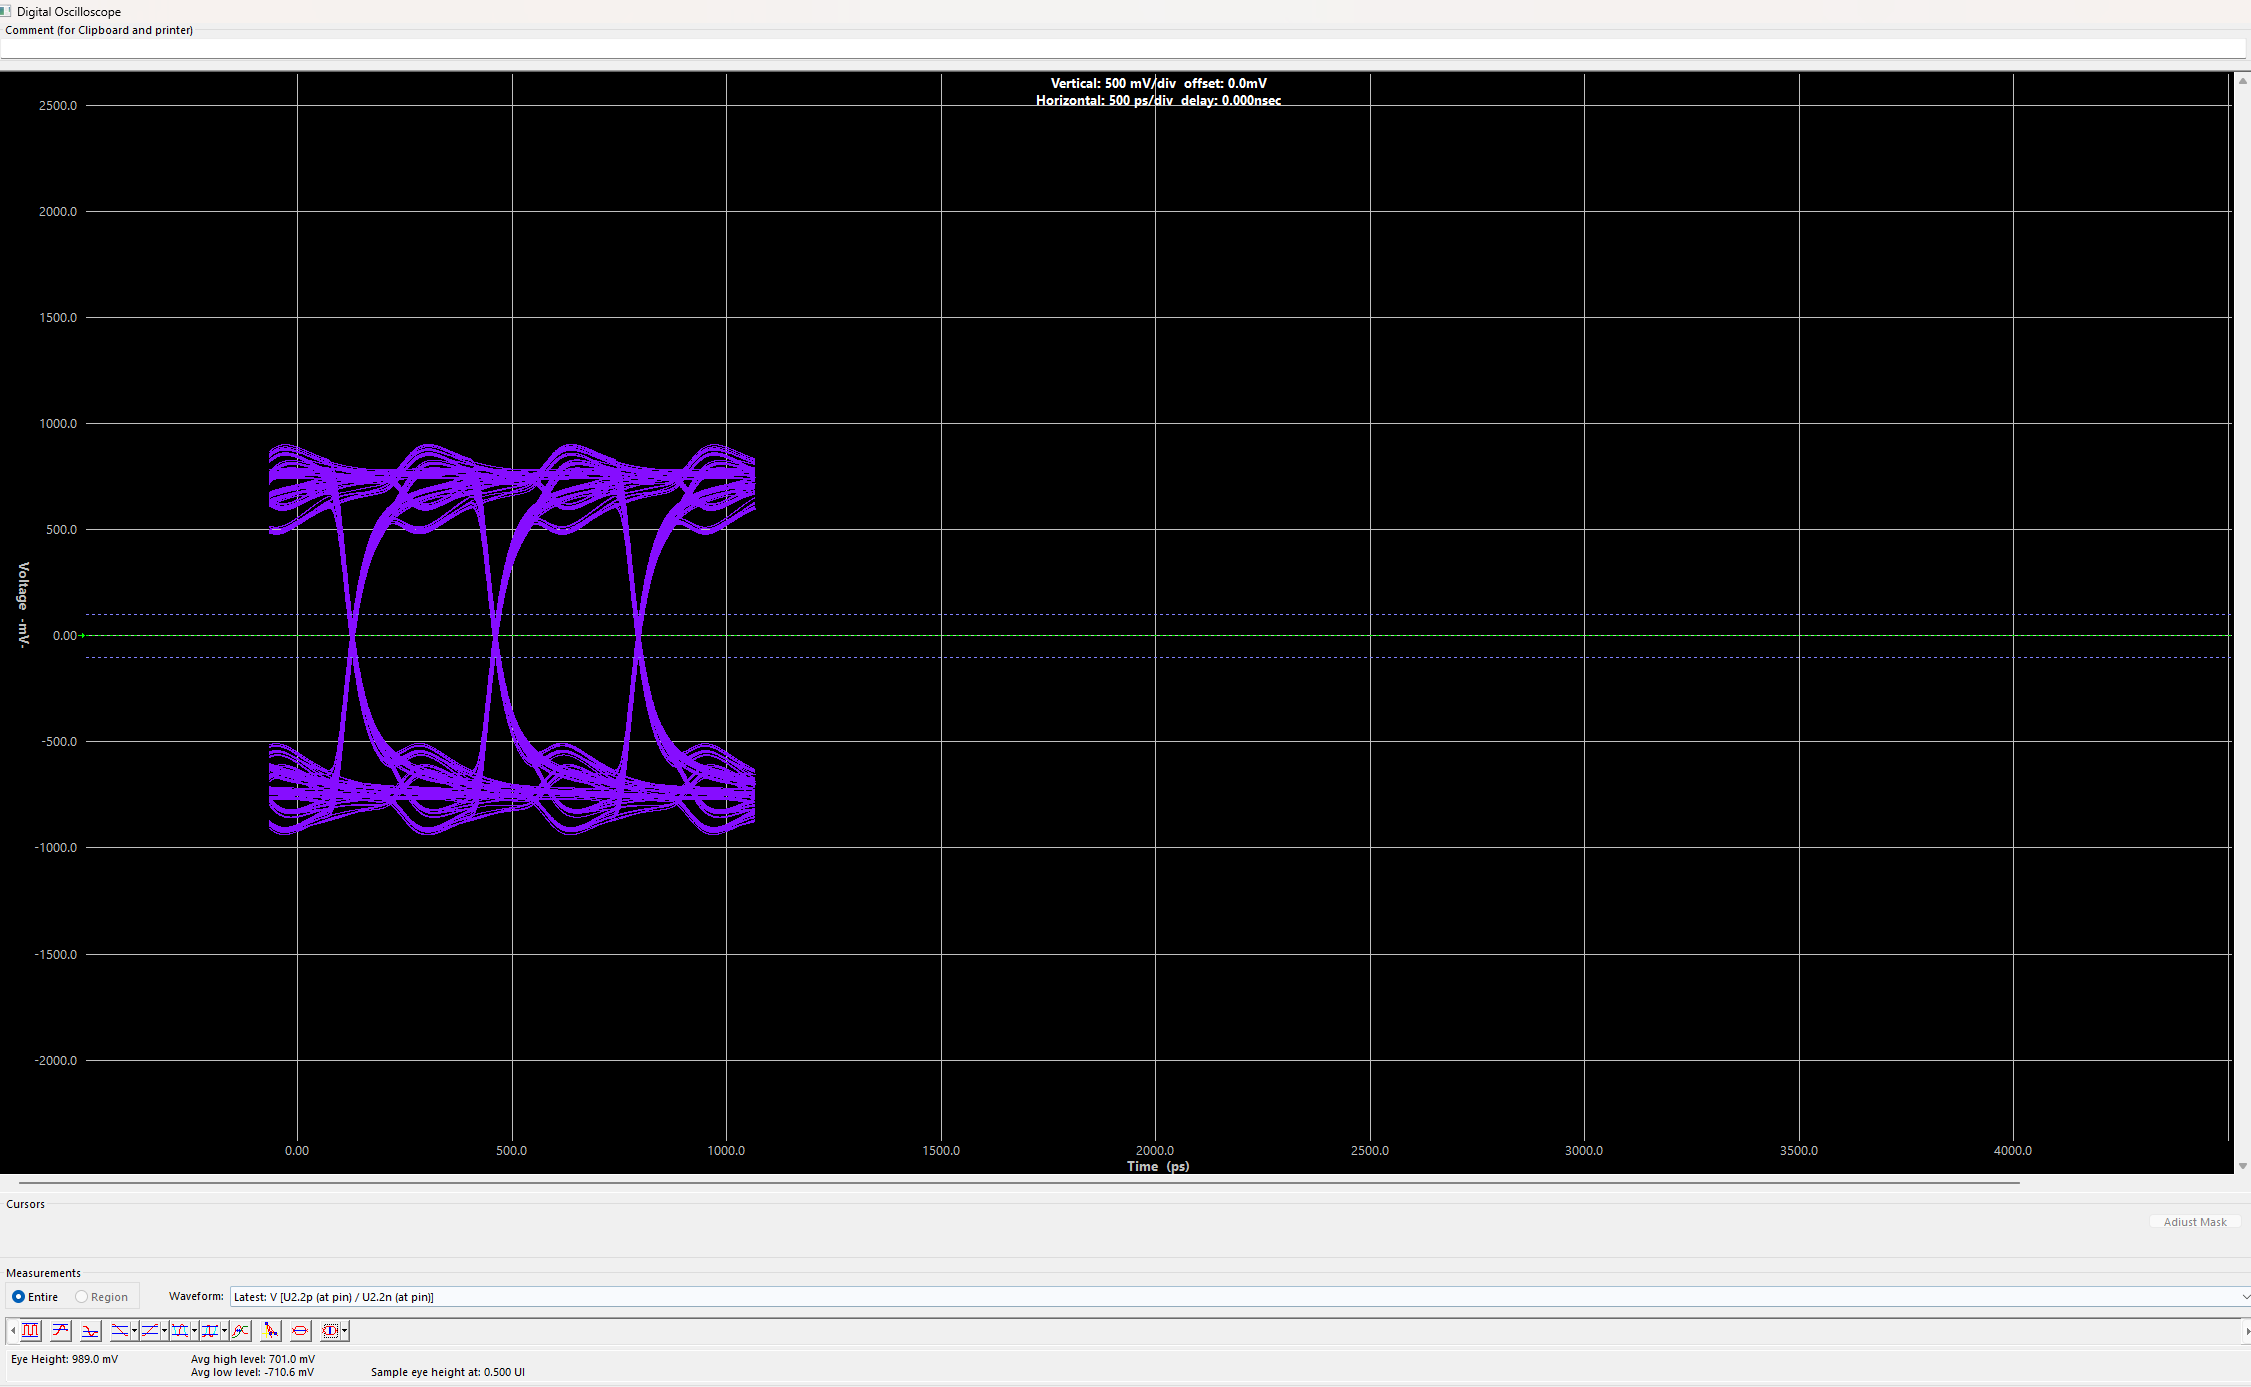Click the Adjust Mask button
This screenshot has height=1387, width=2251.
(2194, 1222)
